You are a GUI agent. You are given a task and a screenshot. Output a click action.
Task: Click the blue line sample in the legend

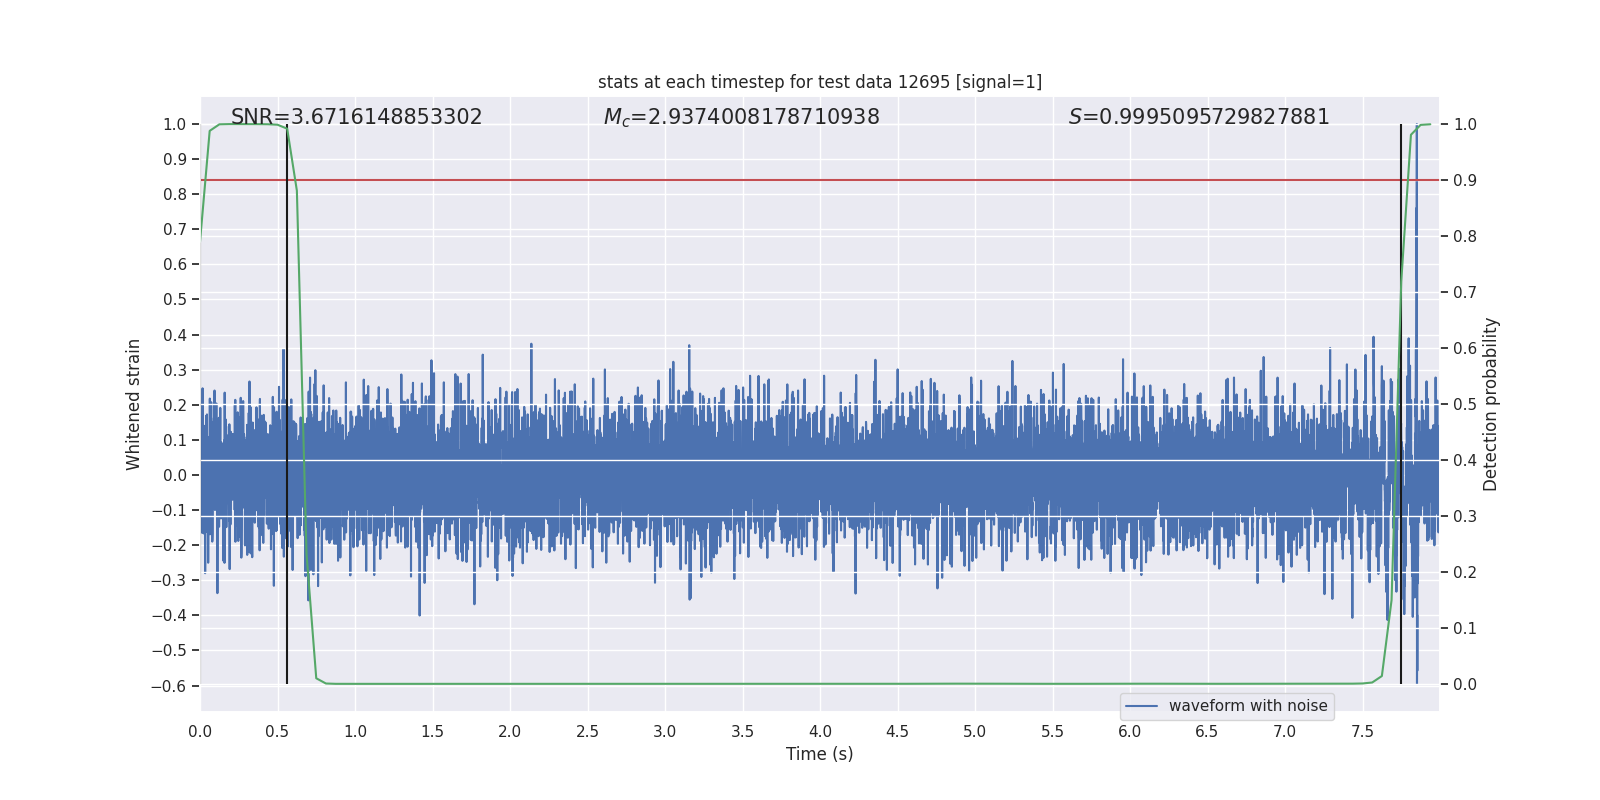[x=1141, y=706]
